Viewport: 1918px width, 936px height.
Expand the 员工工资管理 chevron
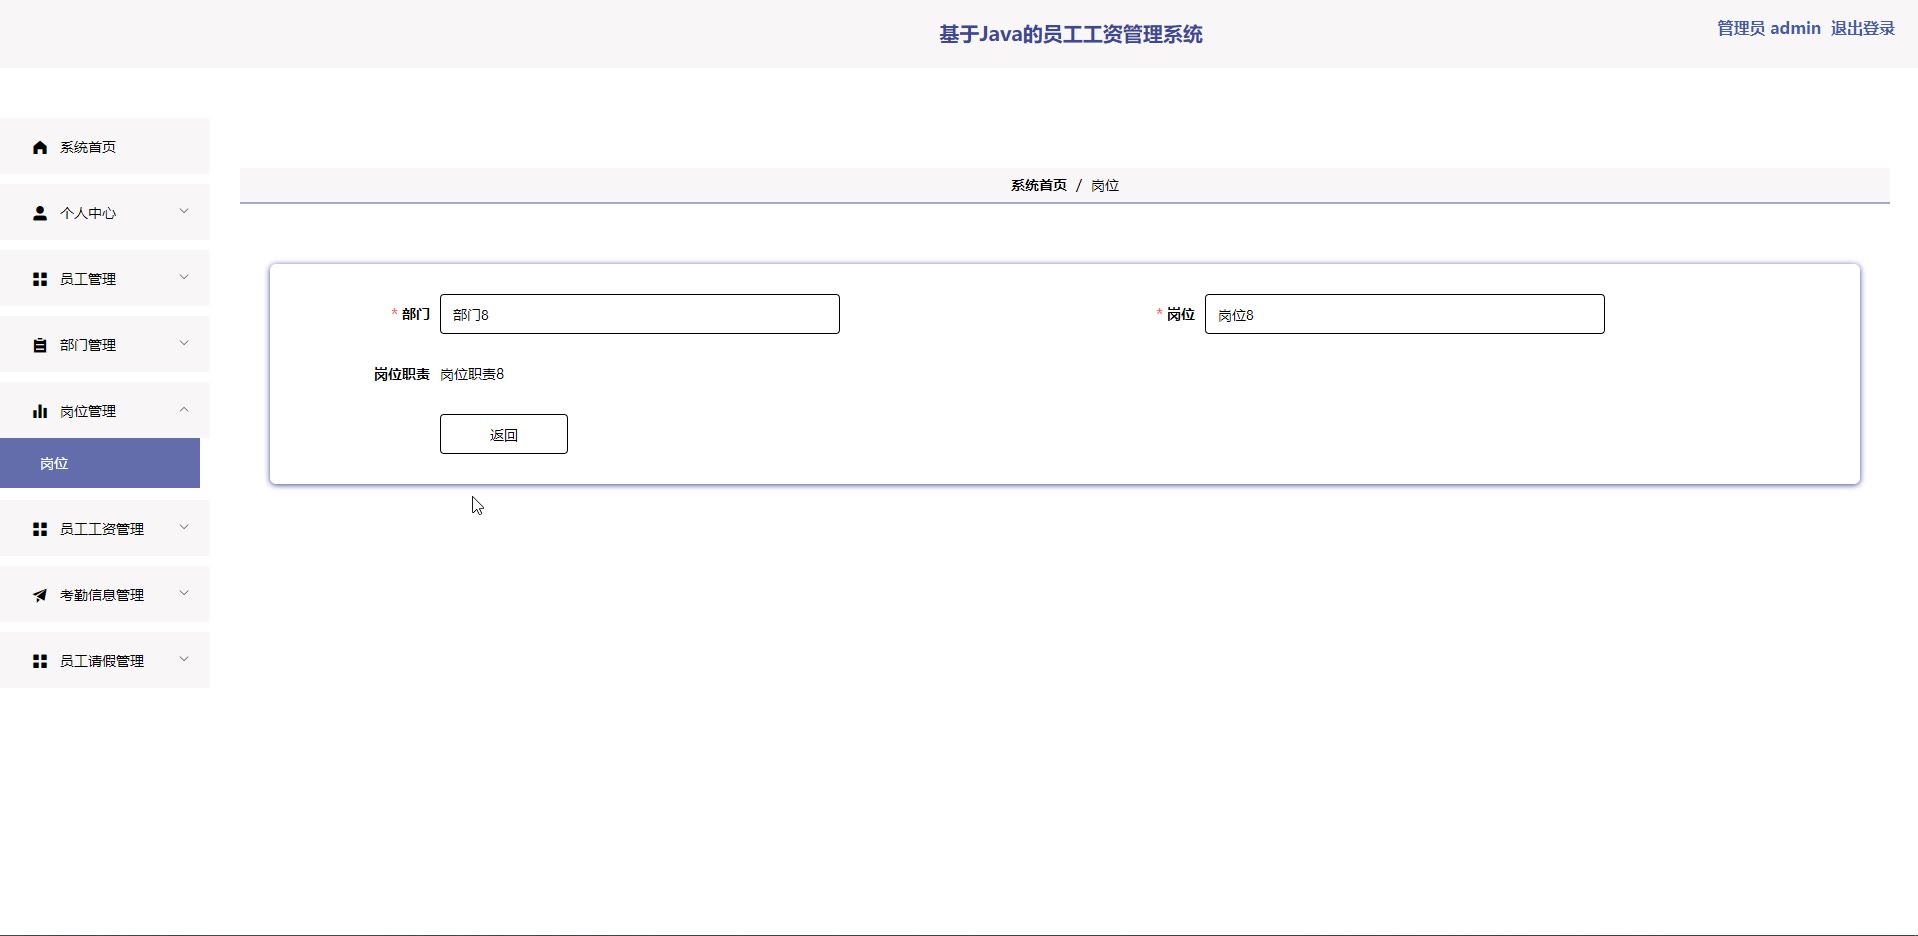[x=184, y=527]
